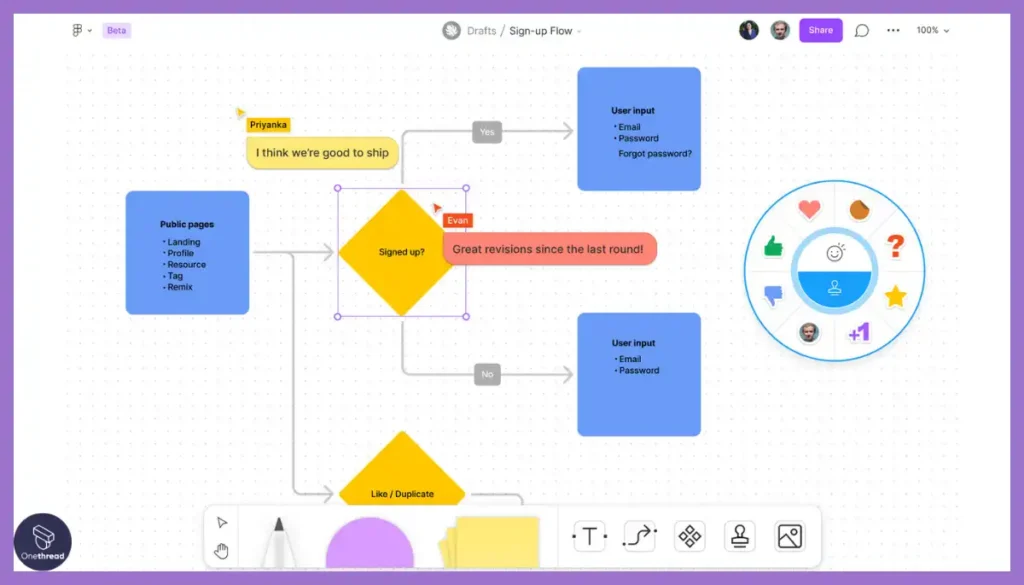Expand the main menu dropdown arrow
The height and width of the screenshot is (585, 1024).
90,31
